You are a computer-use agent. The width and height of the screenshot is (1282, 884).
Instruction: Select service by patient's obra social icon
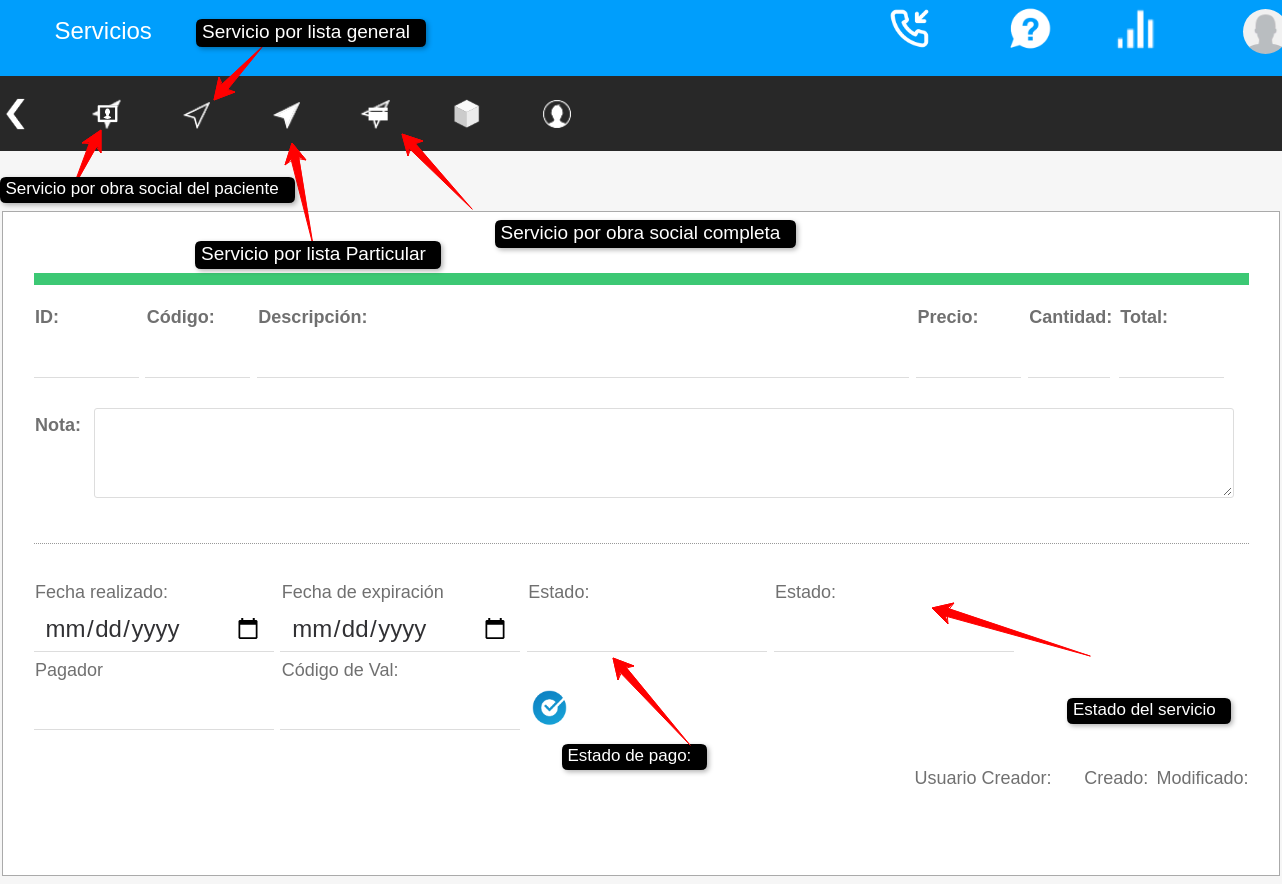click(x=106, y=114)
